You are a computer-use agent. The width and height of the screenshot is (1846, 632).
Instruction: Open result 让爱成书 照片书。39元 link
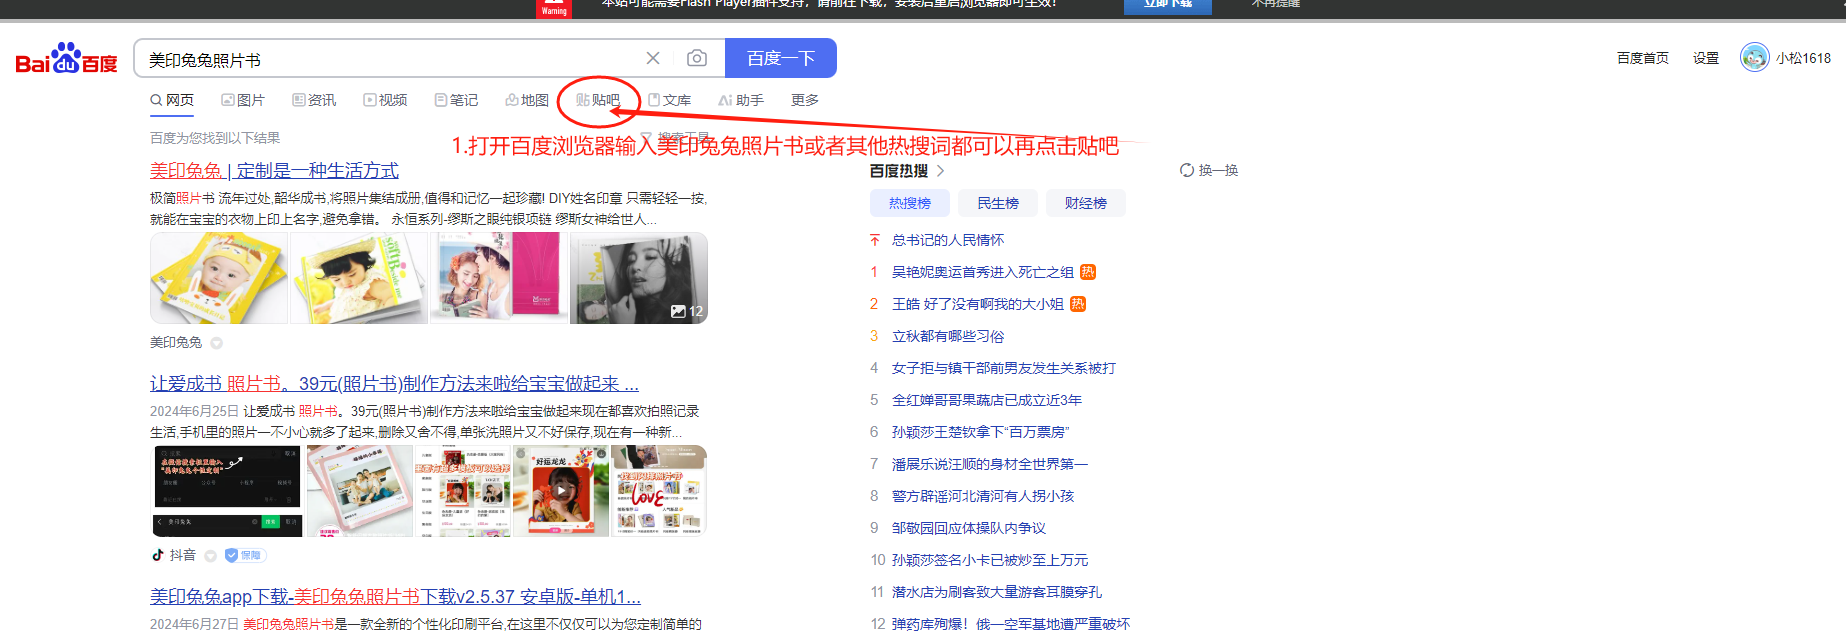coord(394,383)
